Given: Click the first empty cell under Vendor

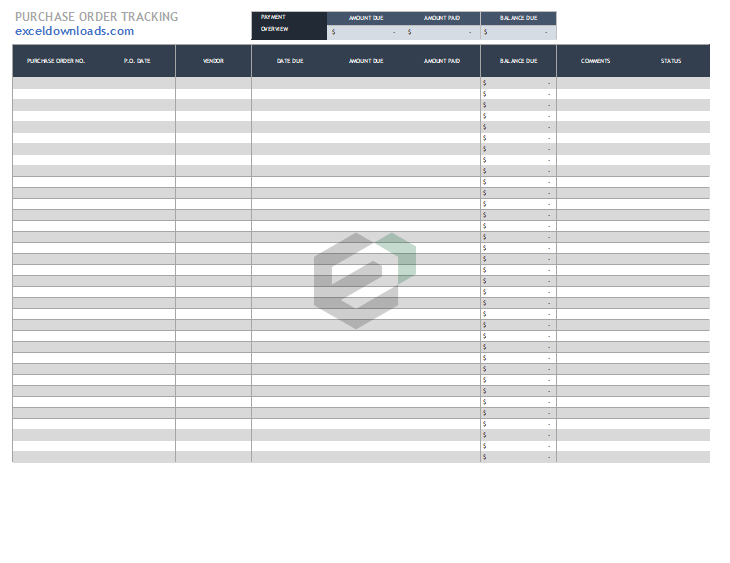Looking at the screenshot, I should point(213,83).
